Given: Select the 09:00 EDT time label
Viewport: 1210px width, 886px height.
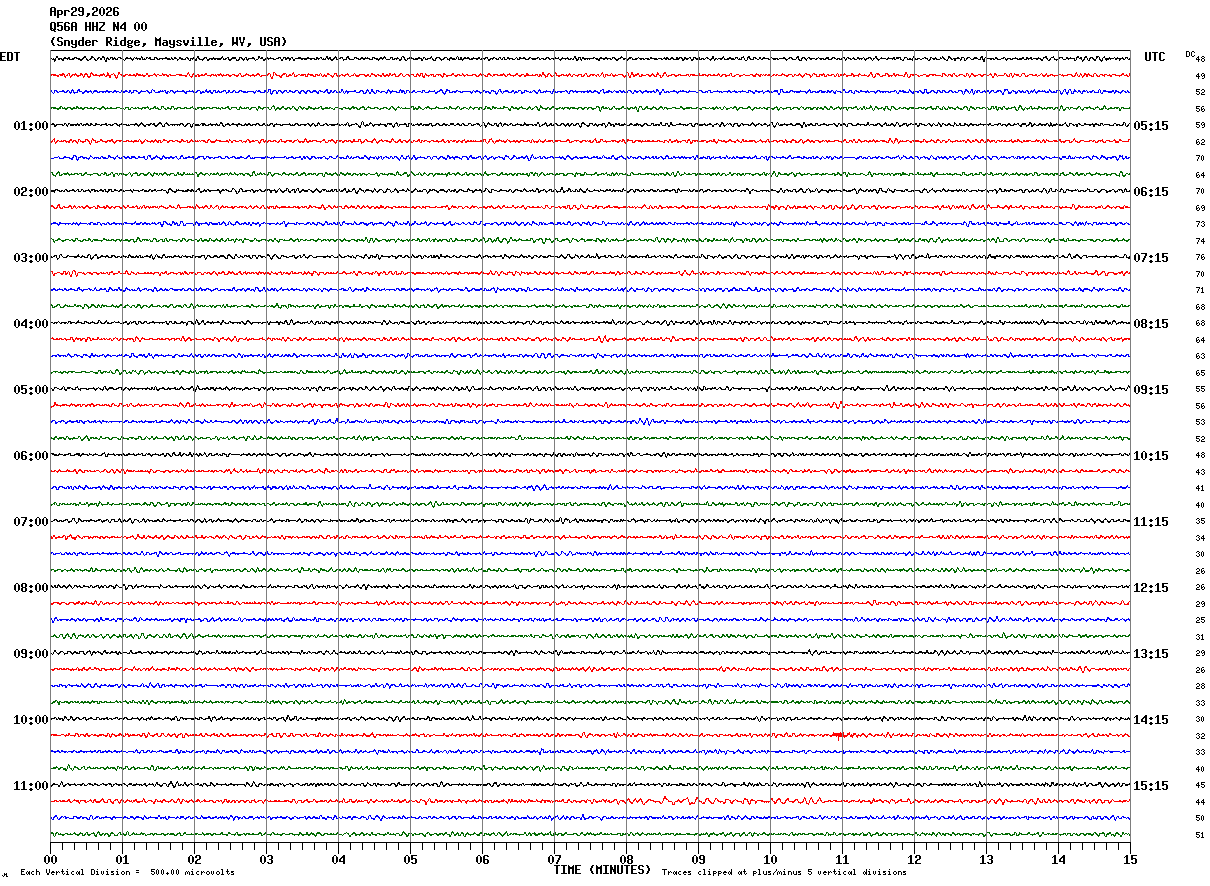Looking at the screenshot, I should point(31,654).
